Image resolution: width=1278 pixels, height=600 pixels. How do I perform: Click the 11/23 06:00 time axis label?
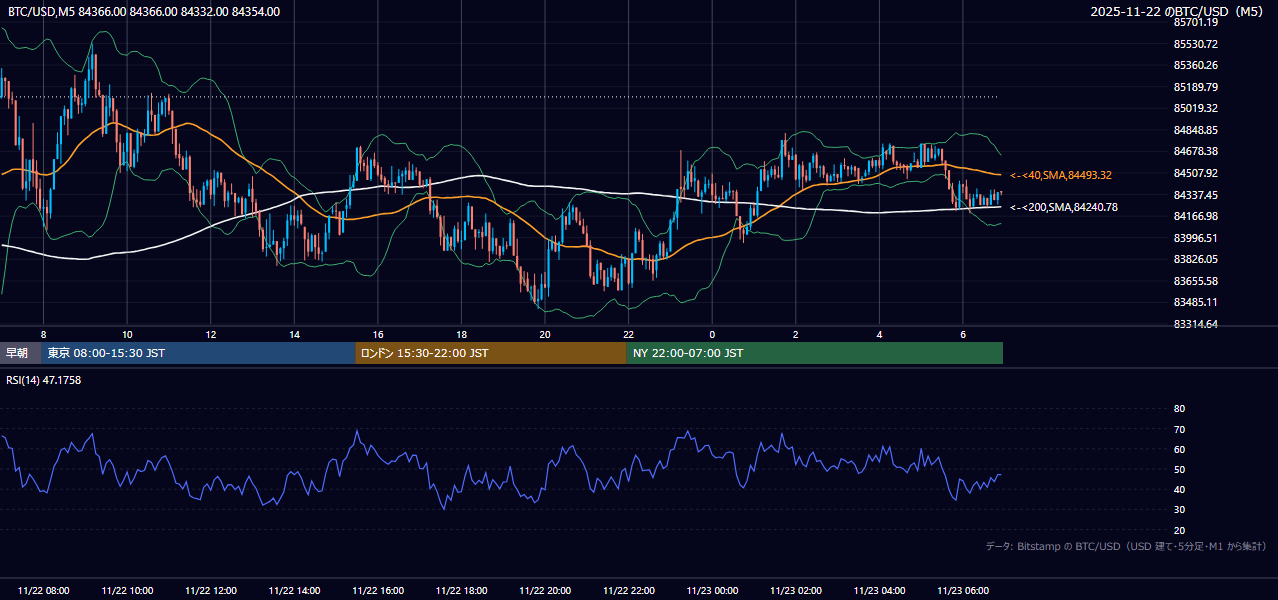point(963,591)
